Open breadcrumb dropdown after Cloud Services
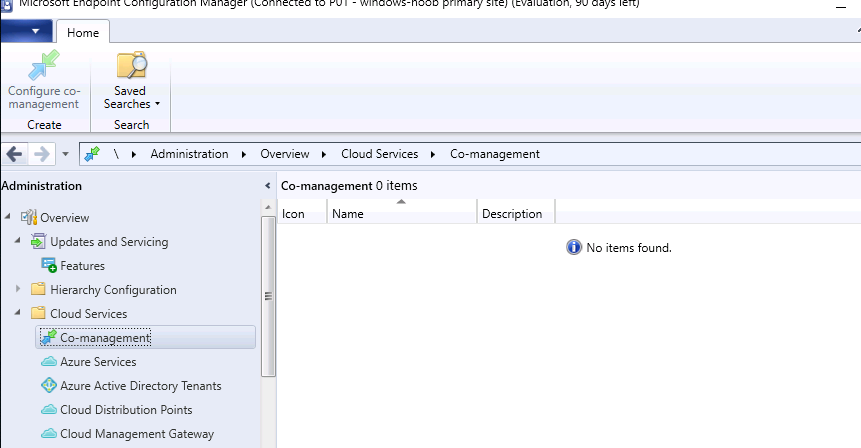Viewport: 861px width, 448px height. coord(433,154)
